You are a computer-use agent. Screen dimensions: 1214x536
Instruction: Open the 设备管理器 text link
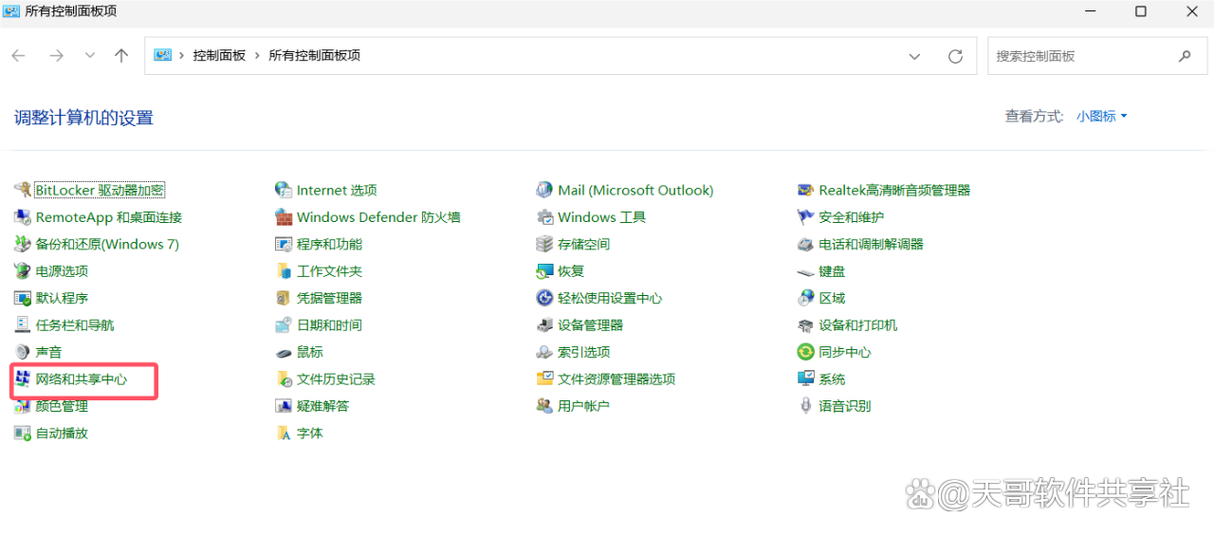coord(590,325)
